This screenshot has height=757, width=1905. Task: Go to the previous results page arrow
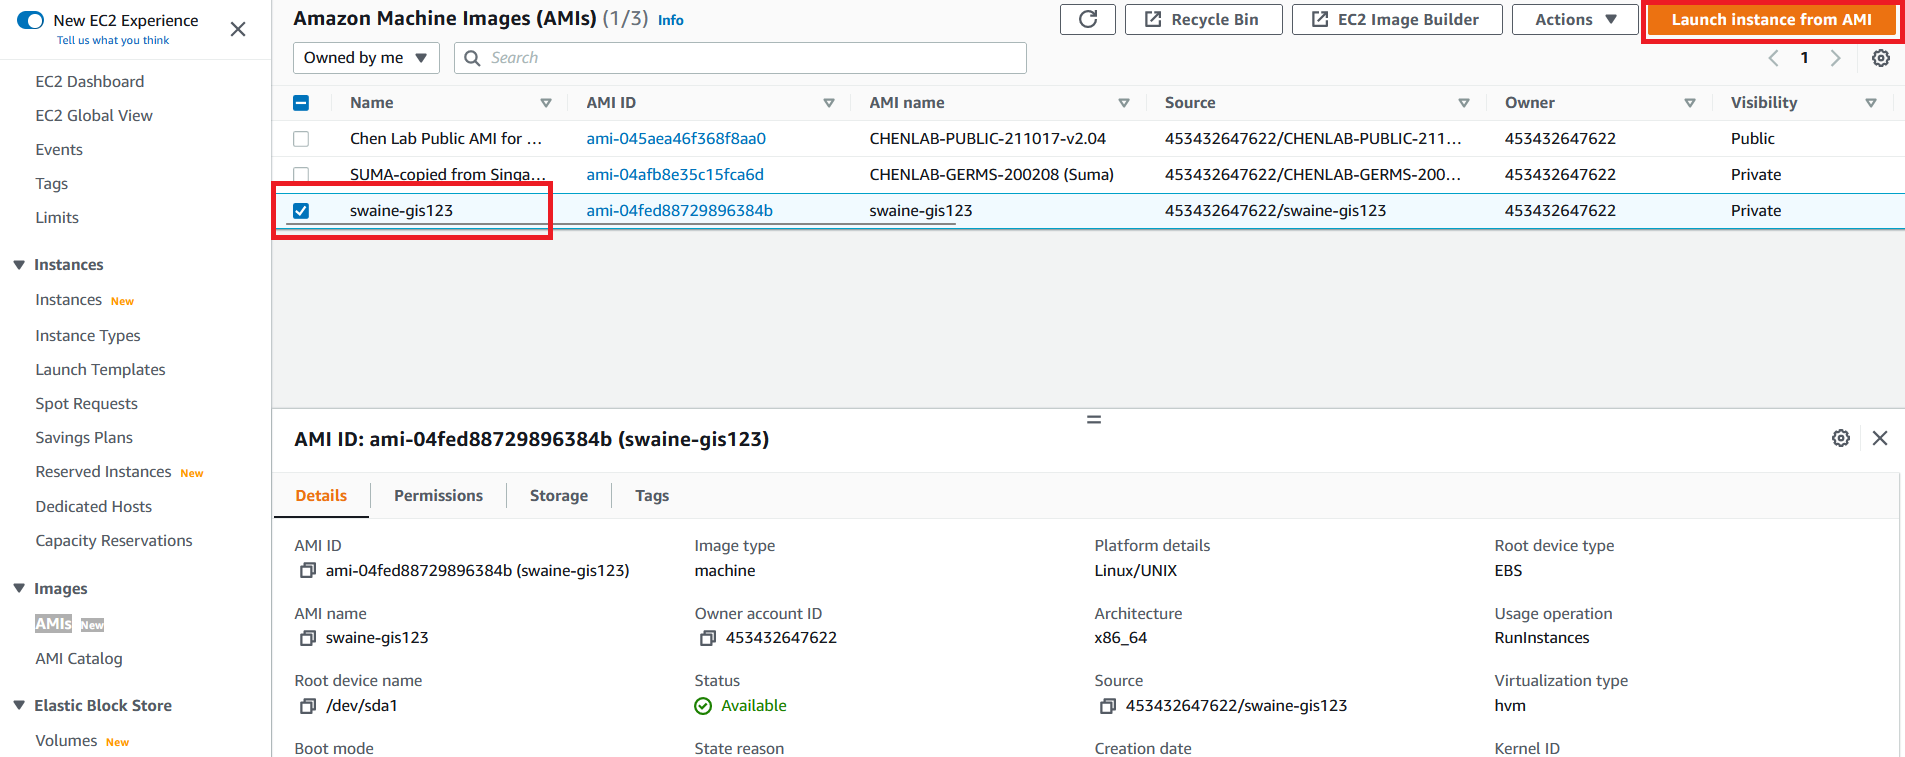click(x=1774, y=58)
